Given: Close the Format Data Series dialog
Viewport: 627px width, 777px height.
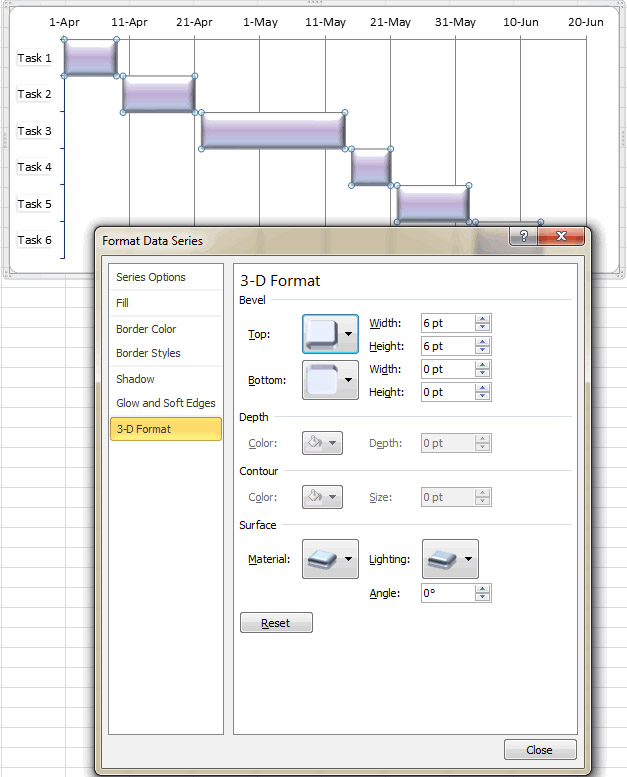Looking at the screenshot, I should pos(539,750).
